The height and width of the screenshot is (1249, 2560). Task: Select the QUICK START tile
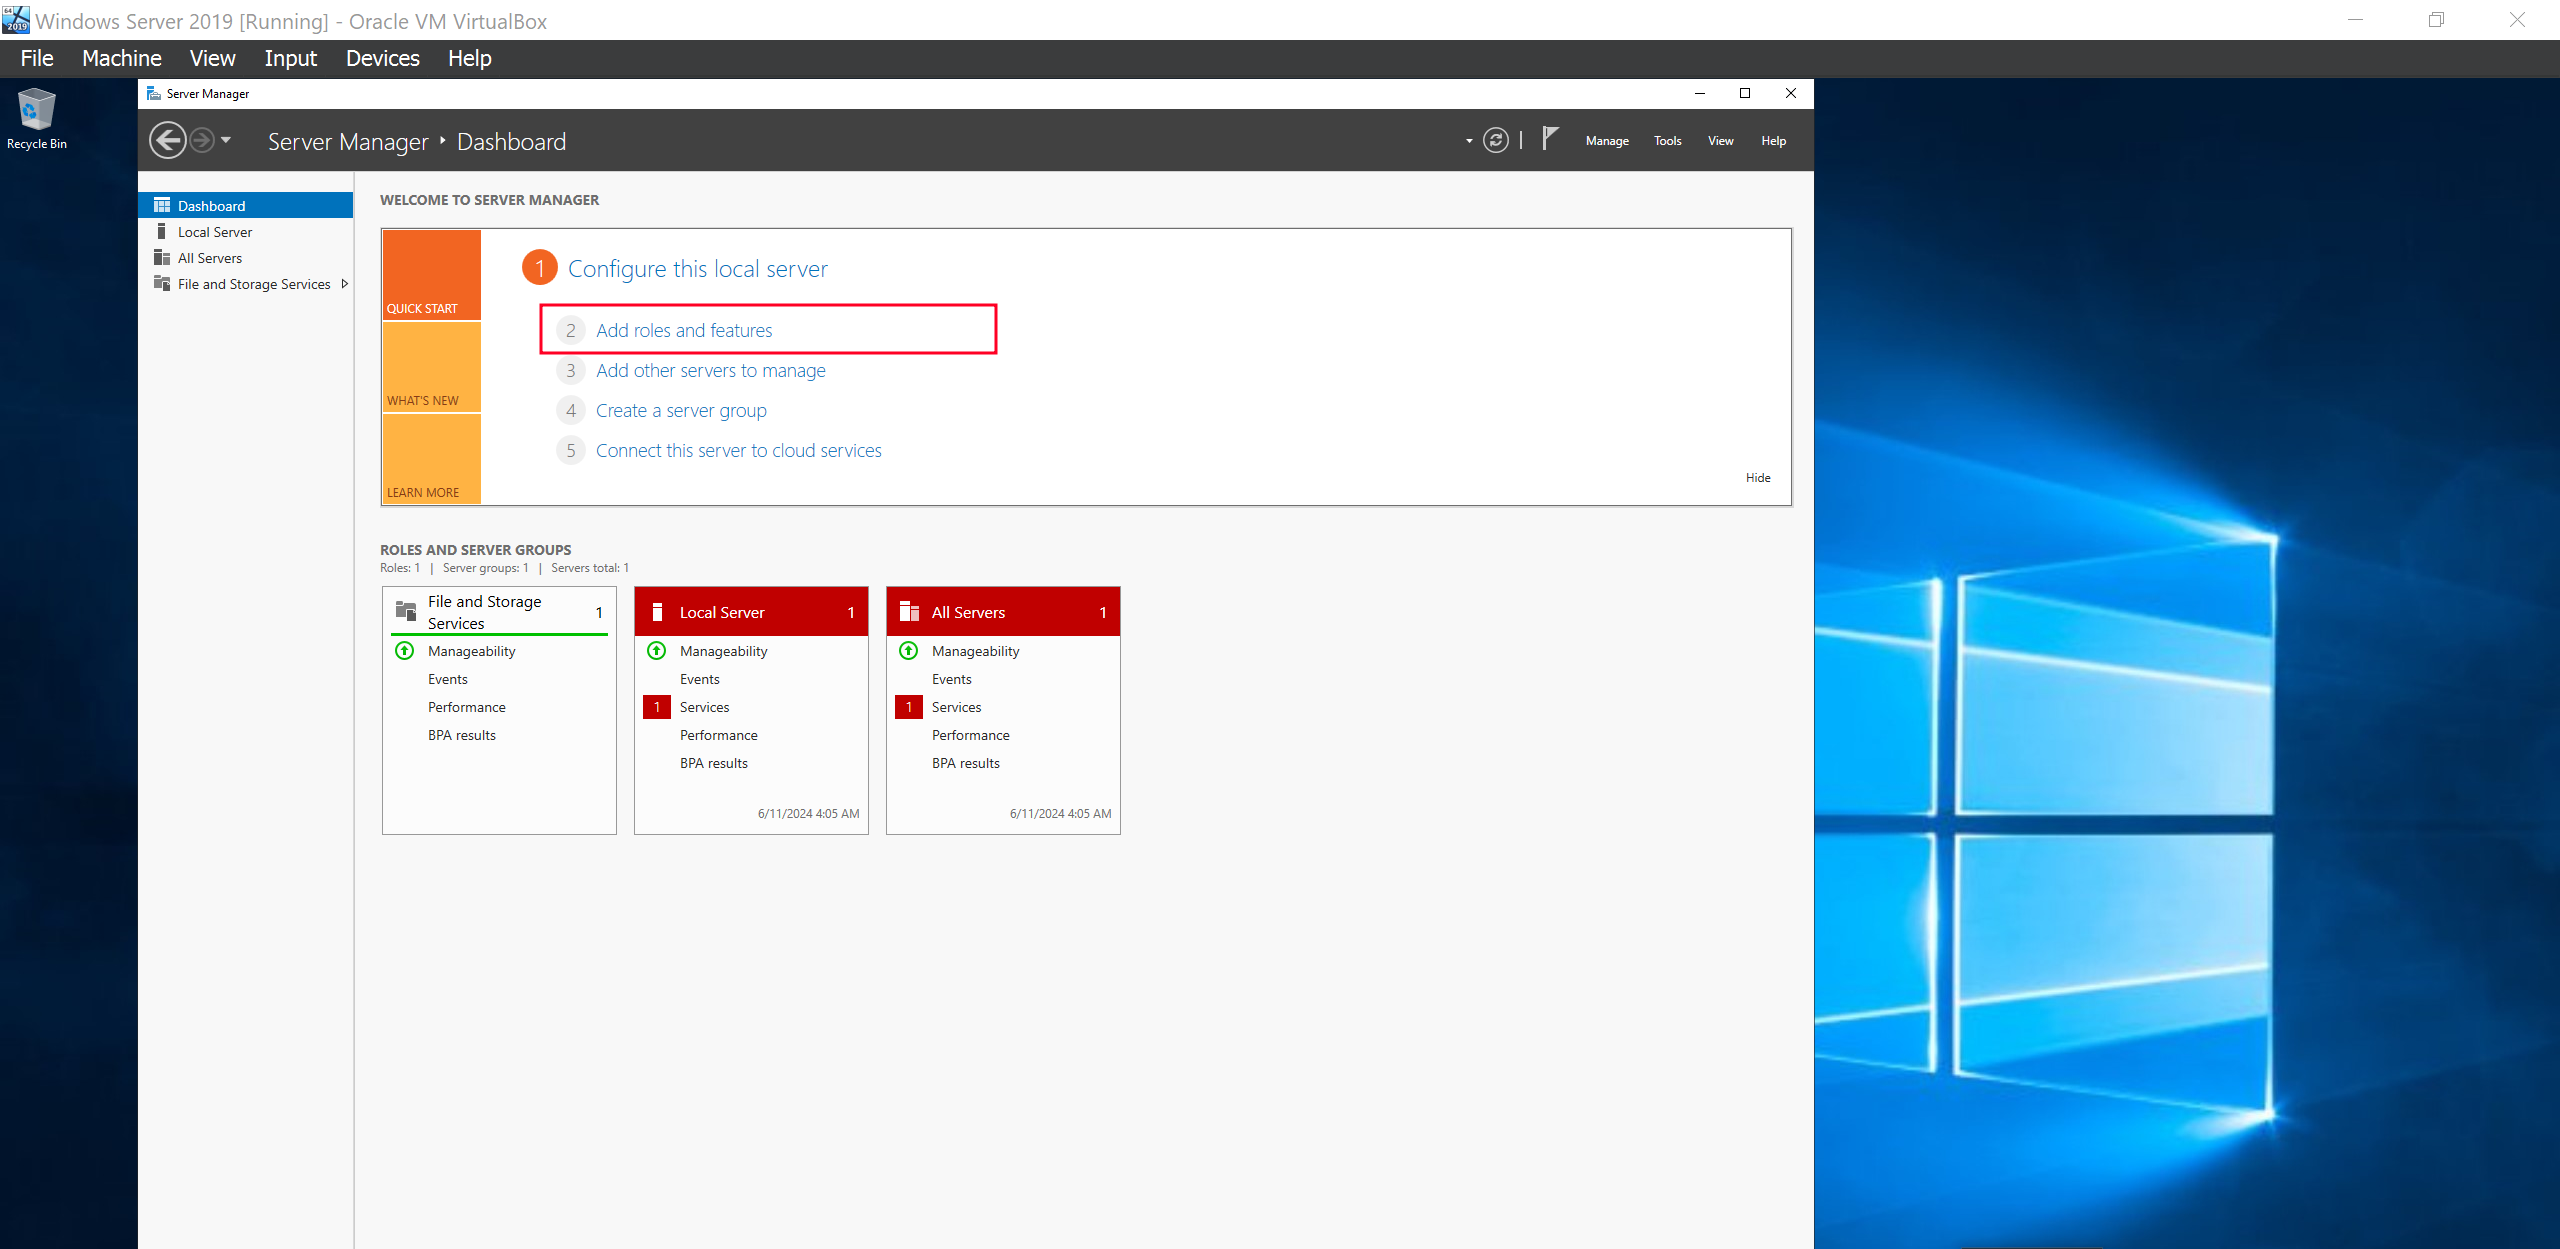coord(432,275)
